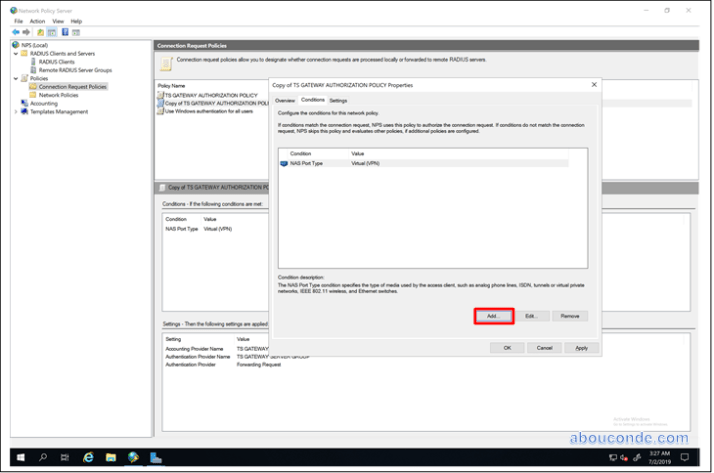Select the NAS Port Type condition icon
Screen dimensions: 714x473
pyautogui.click(x=284, y=162)
